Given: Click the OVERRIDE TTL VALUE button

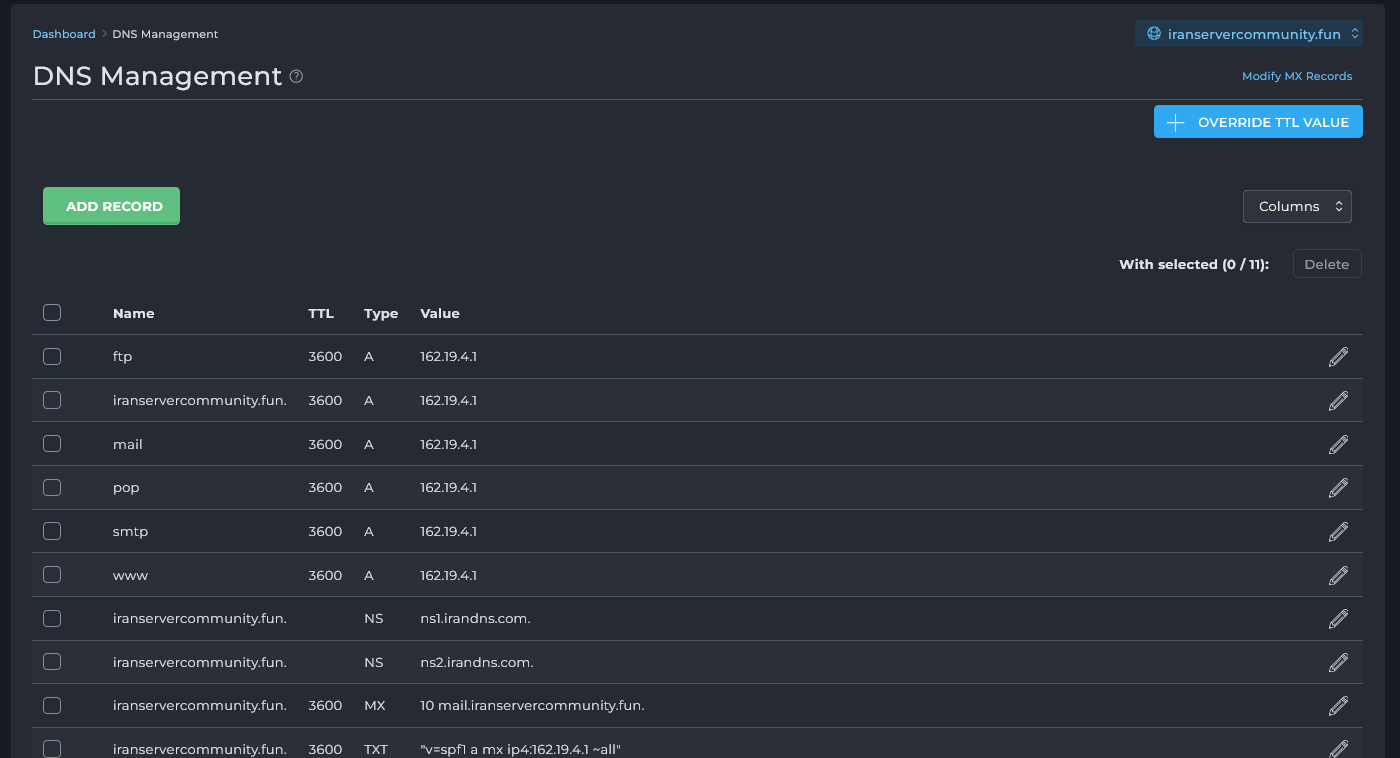Looking at the screenshot, I should tap(1258, 122).
